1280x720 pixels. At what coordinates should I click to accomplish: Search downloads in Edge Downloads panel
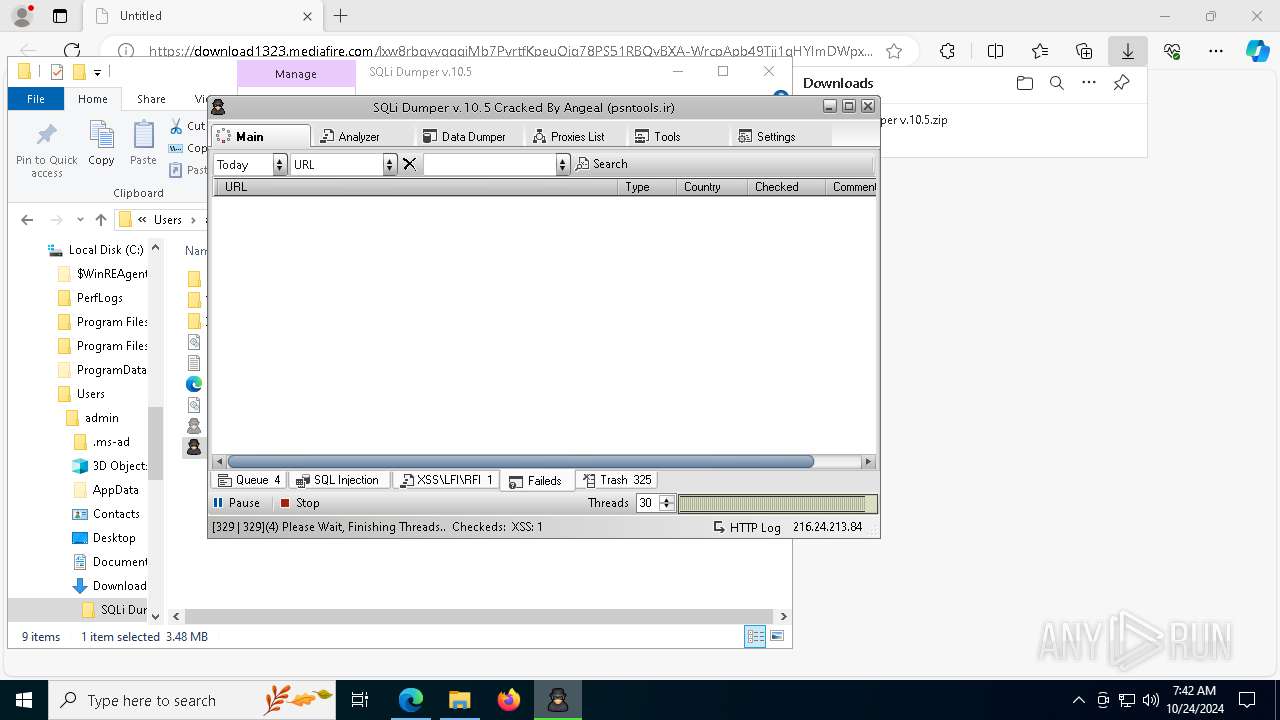[x=1056, y=83]
